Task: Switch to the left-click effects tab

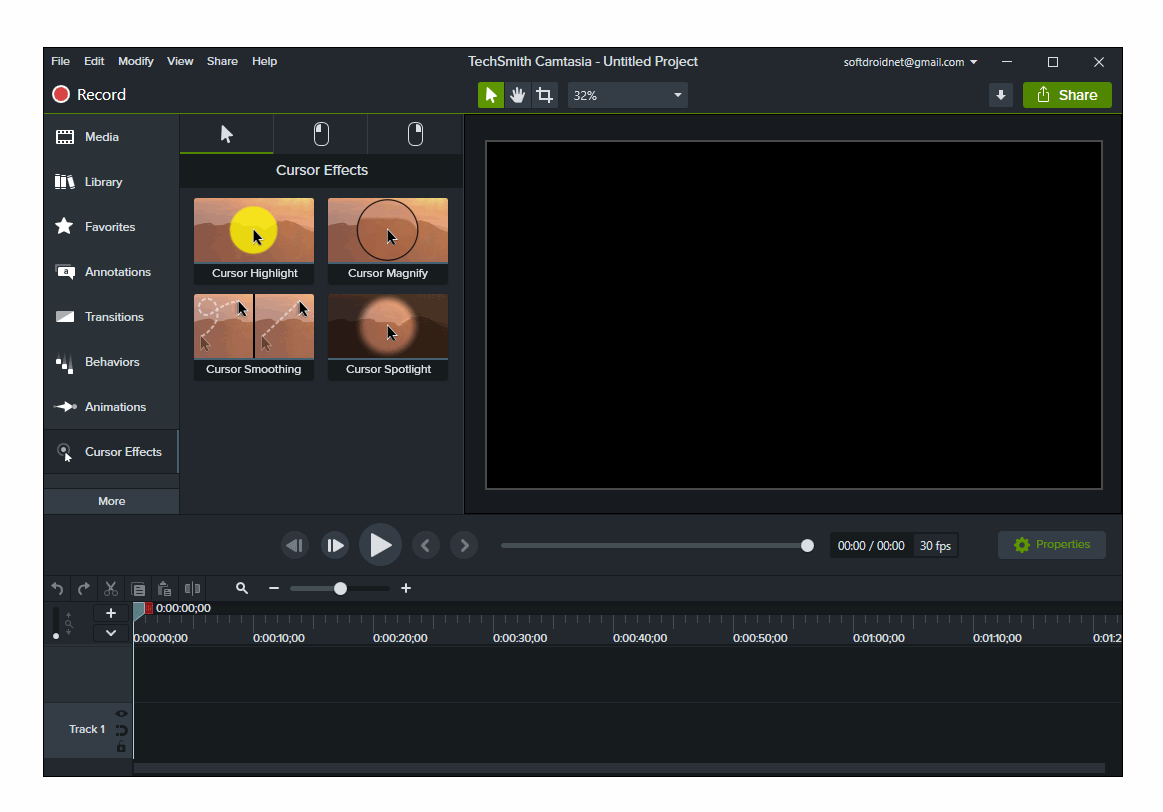Action: pos(321,134)
